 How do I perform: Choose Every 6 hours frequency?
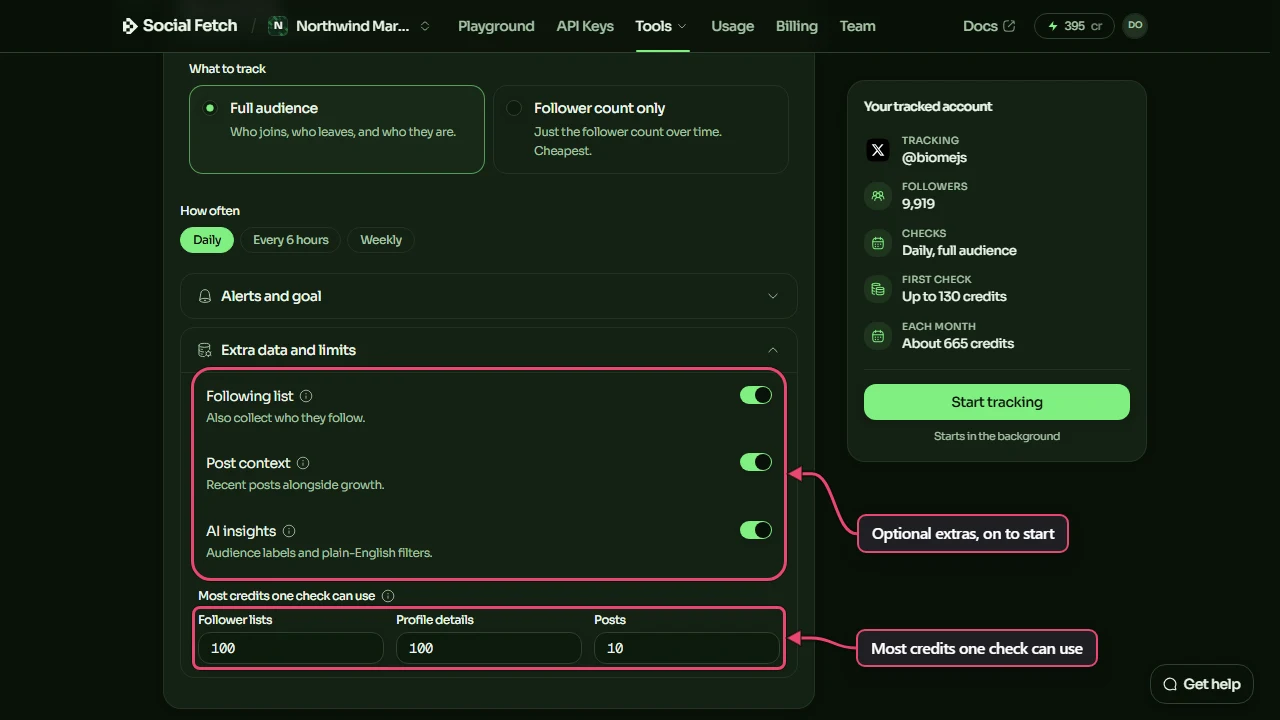(290, 240)
